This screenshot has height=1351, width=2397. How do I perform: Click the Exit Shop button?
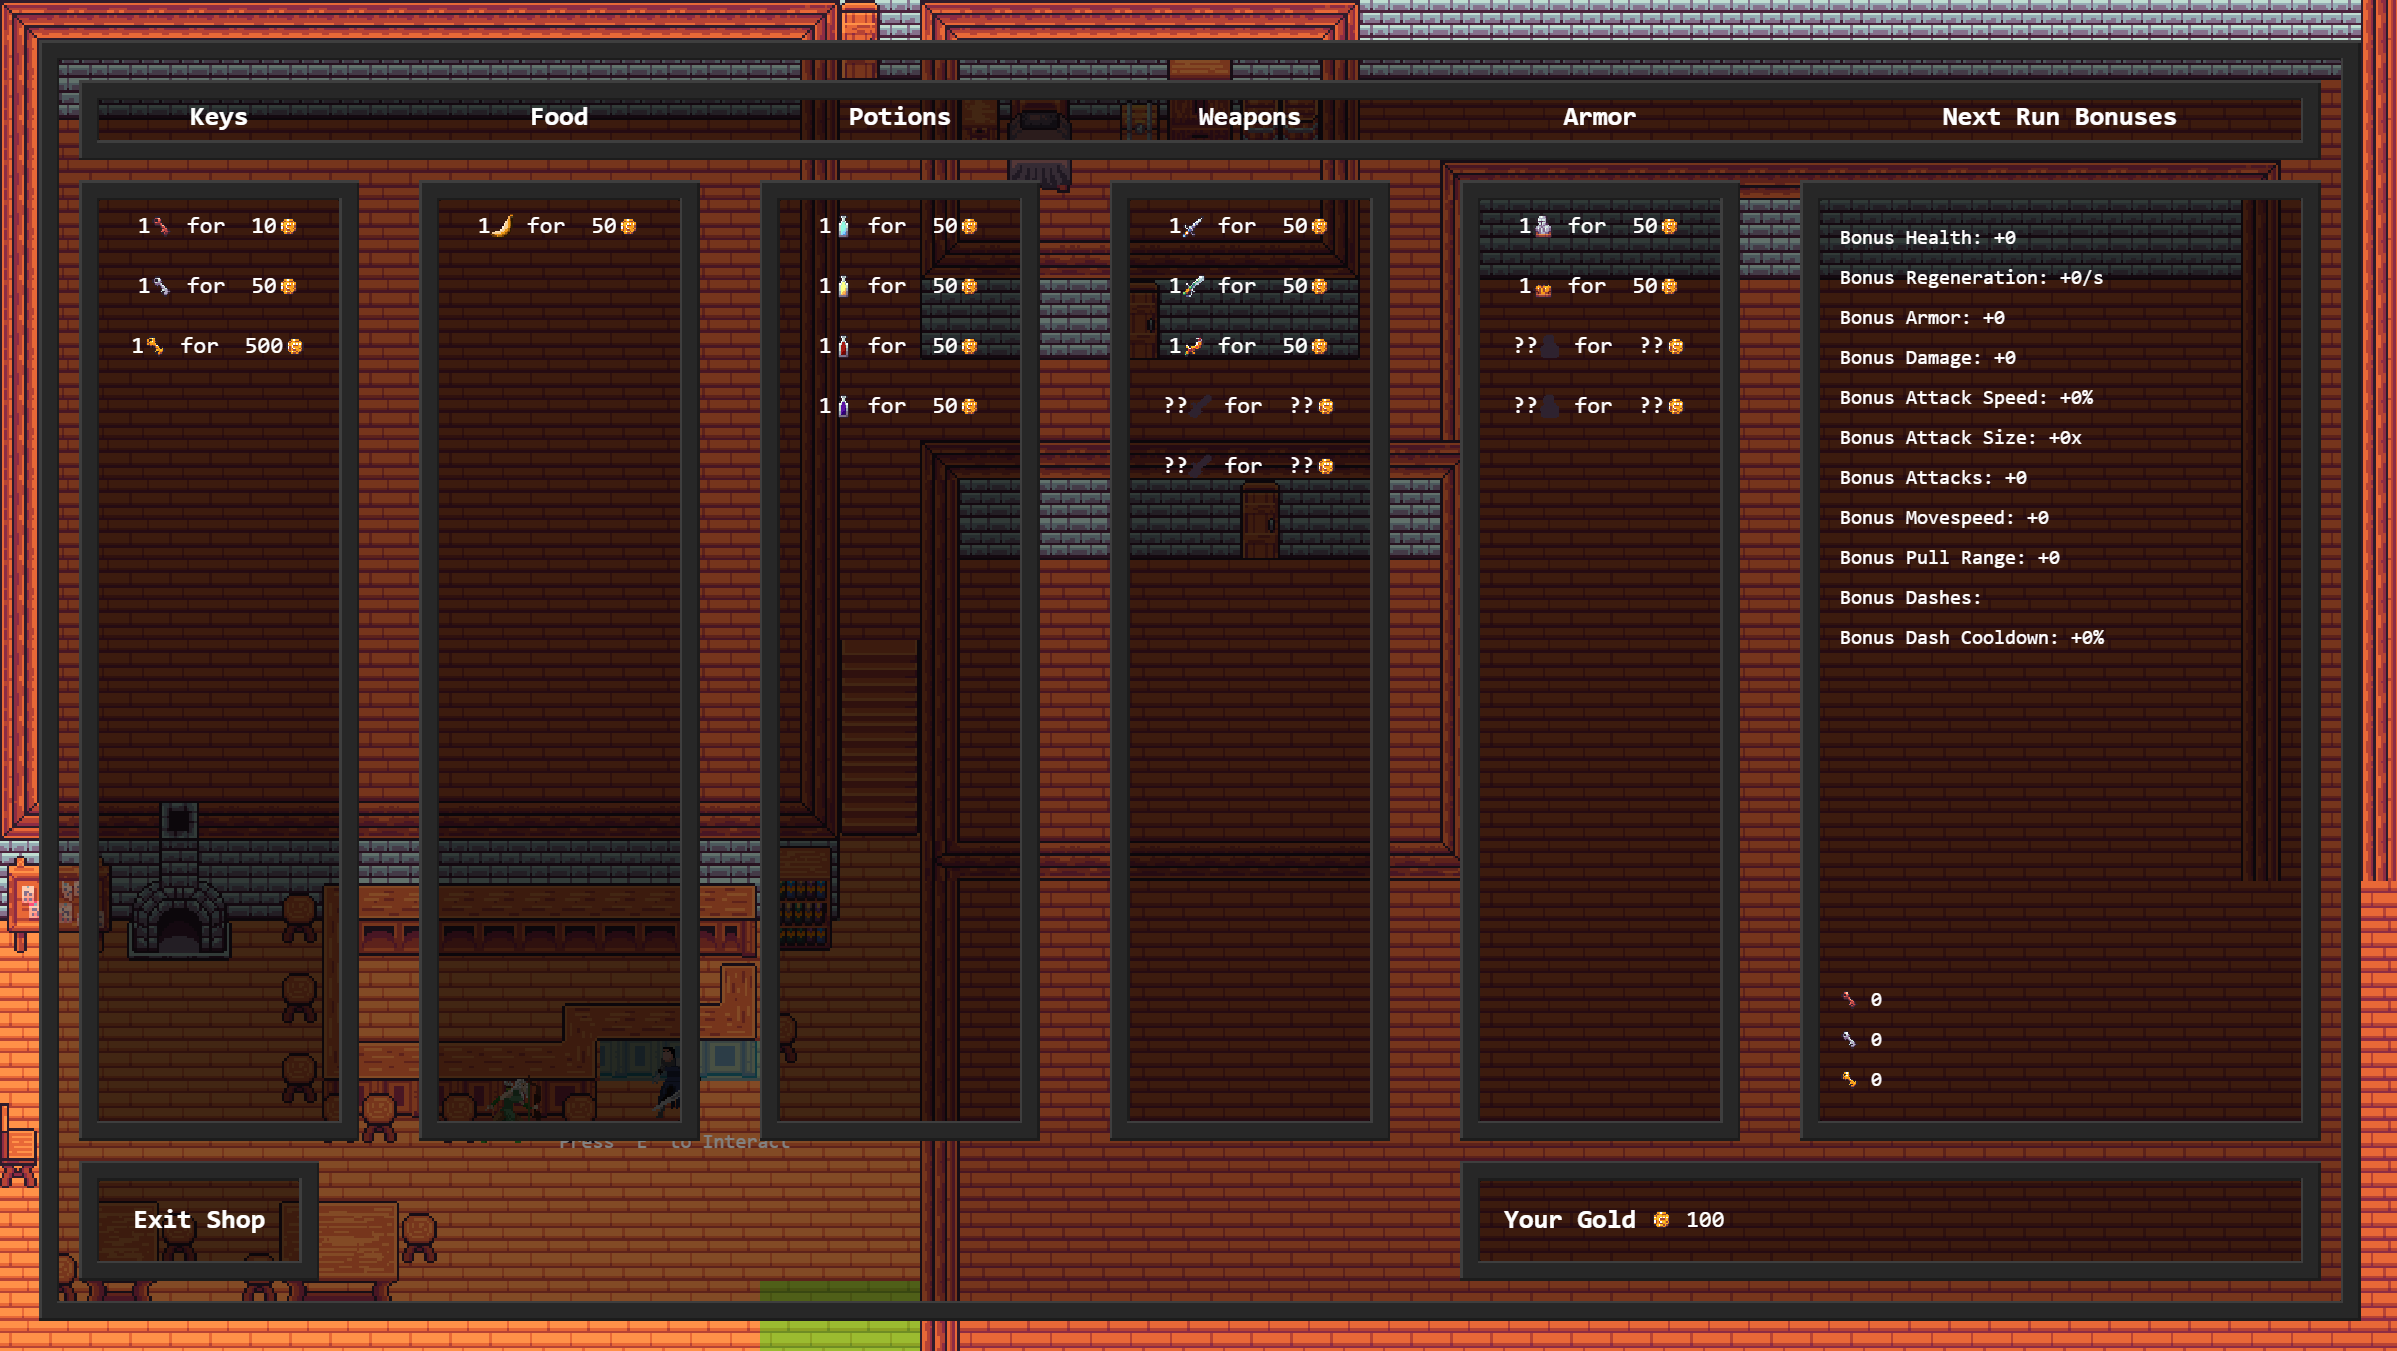(x=199, y=1220)
